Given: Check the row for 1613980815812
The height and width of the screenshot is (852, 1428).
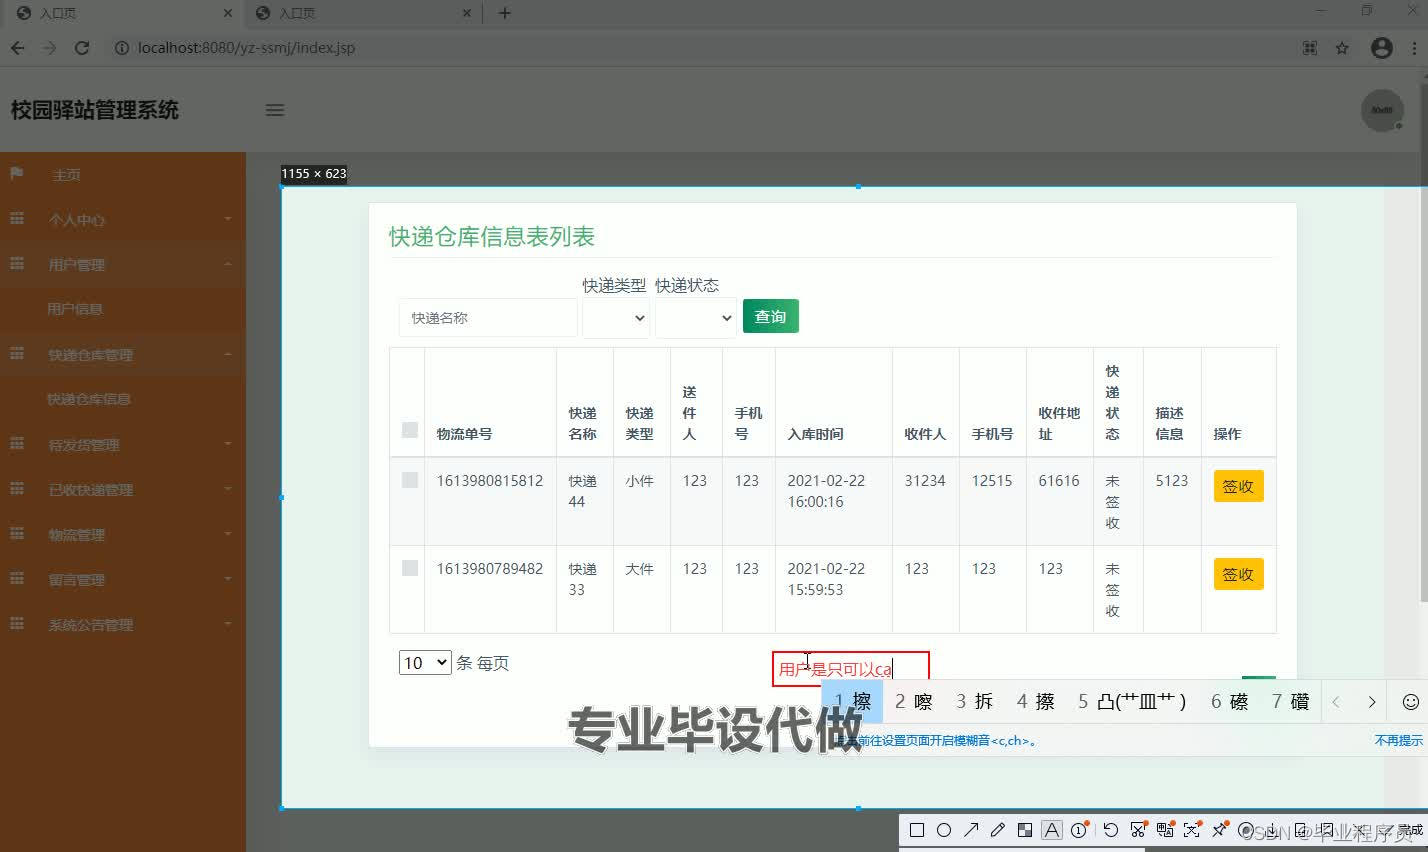Looking at the screenshot, I should tap(409, 480).
